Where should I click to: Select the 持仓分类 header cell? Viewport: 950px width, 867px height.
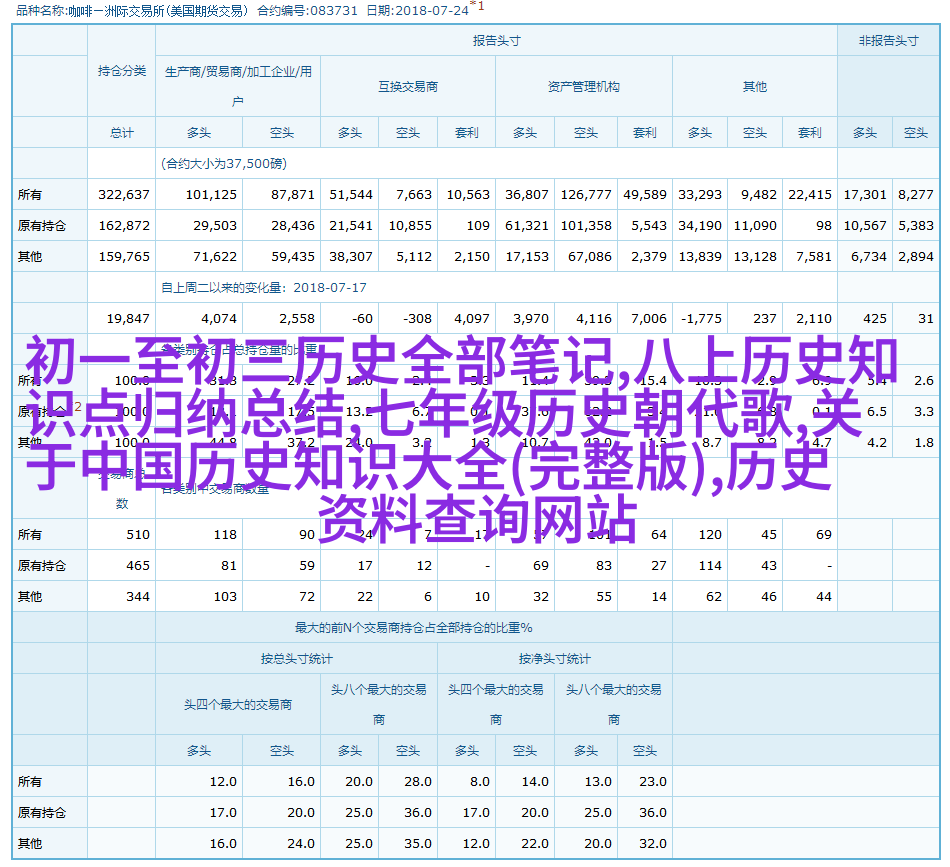(122, 71)
